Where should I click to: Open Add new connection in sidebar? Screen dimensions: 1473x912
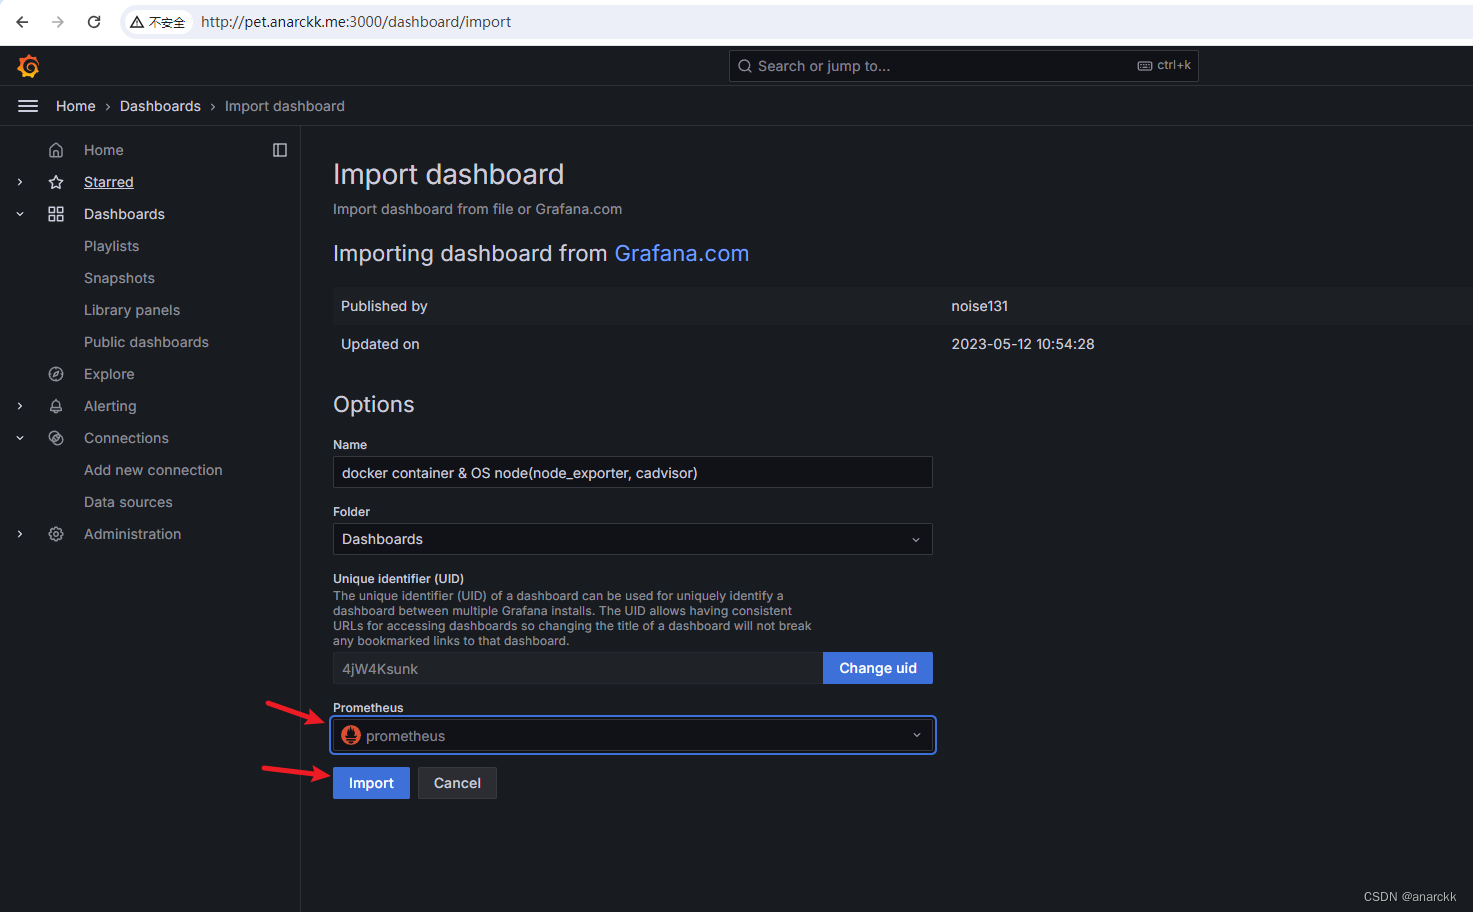click(x=153, y=470)
